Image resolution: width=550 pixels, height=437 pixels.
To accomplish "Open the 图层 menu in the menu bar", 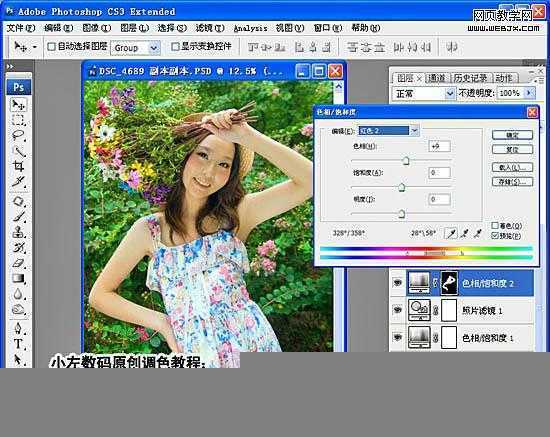I will tap(134, 28).
